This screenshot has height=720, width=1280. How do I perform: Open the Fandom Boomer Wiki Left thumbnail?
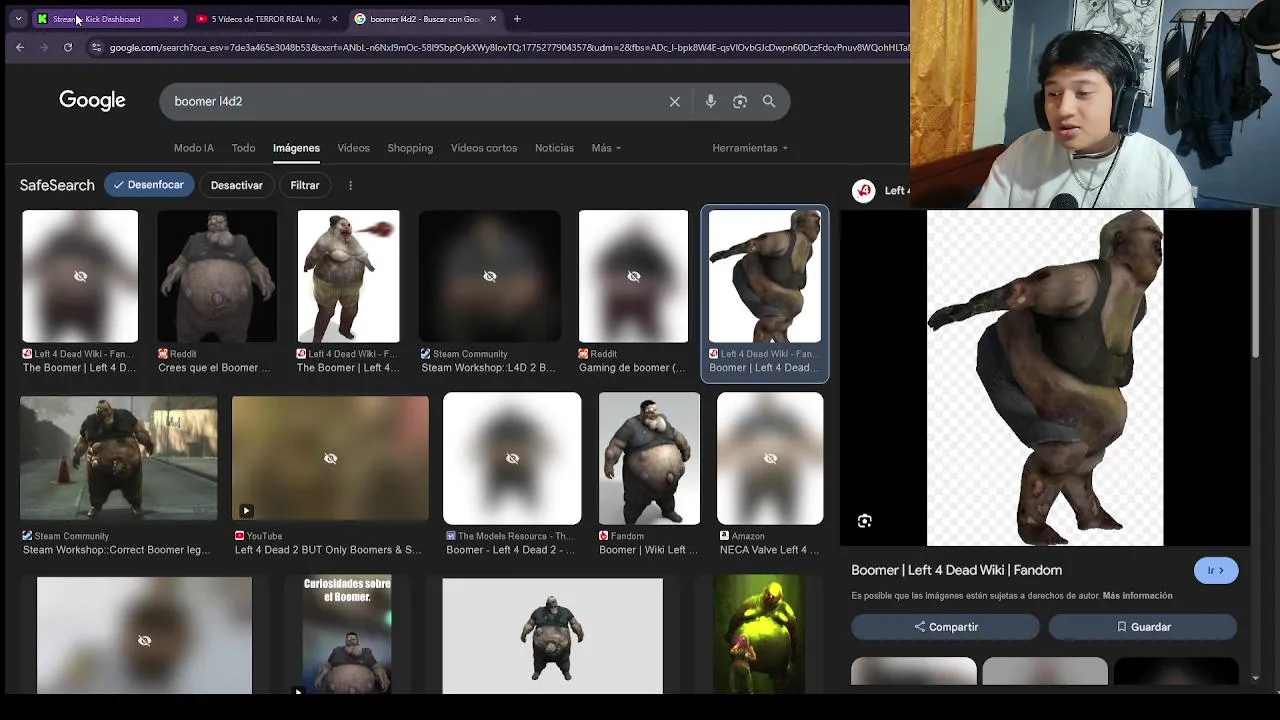click(649, 458)
